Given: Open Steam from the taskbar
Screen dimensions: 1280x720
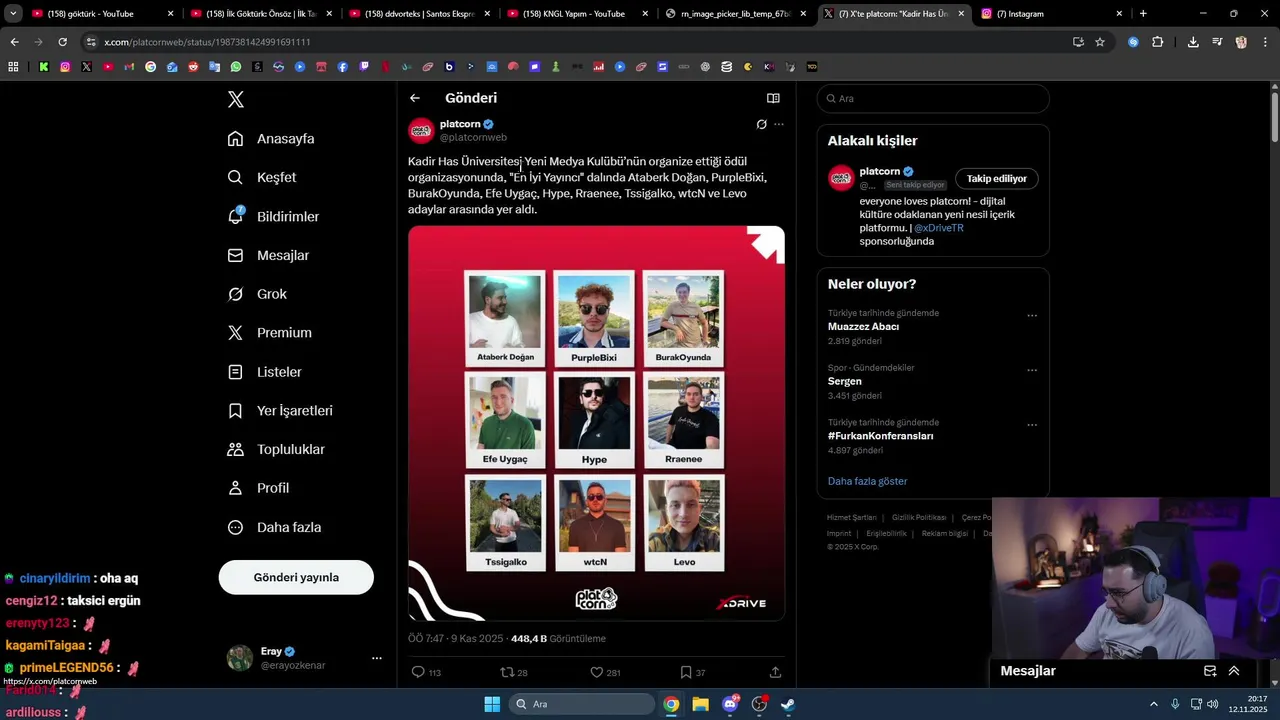Looking at the screenshot, I should pyautogui.click(x=788, y=704).
